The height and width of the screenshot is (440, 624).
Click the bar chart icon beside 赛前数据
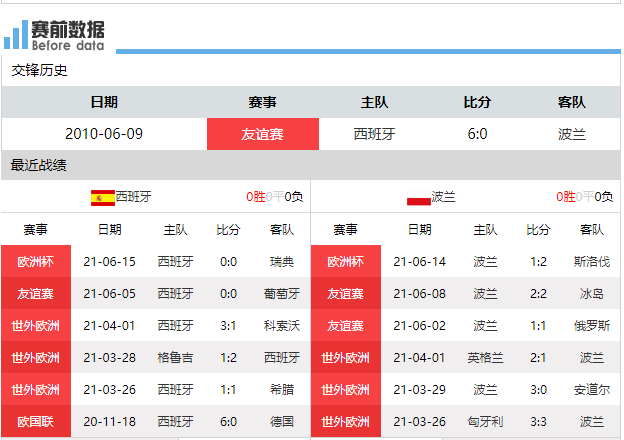pyautogui.click(x=15, y=35)
